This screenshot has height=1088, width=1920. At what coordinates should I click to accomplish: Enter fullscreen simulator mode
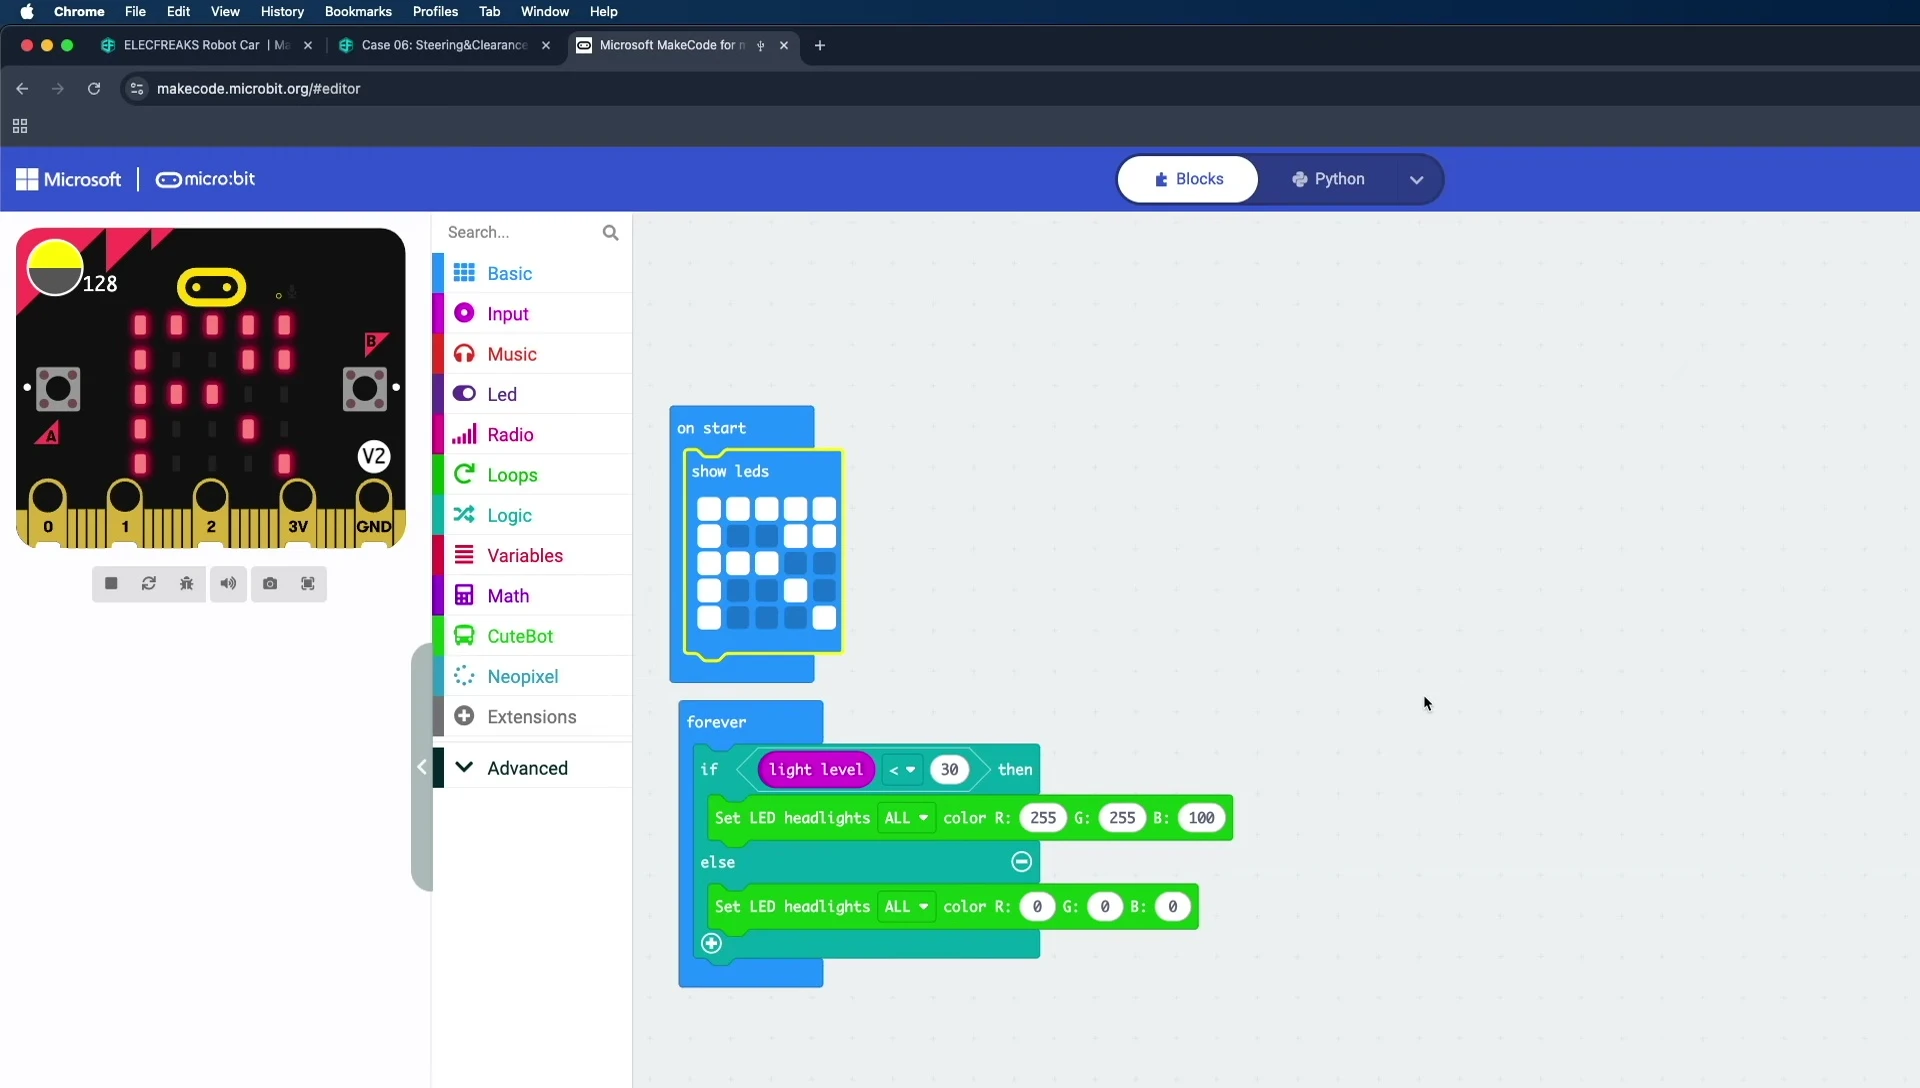coord(307,584)
